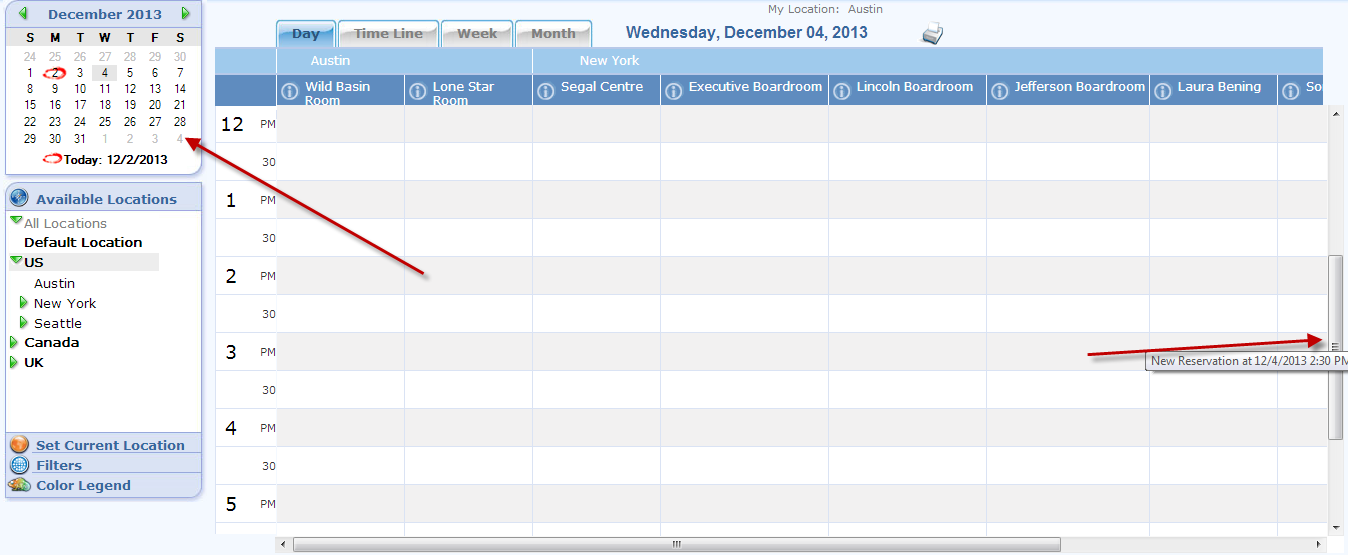Select Austin in the locations tree
Viewport: 1348px width, 555px height.
click(x=54, y=284)
